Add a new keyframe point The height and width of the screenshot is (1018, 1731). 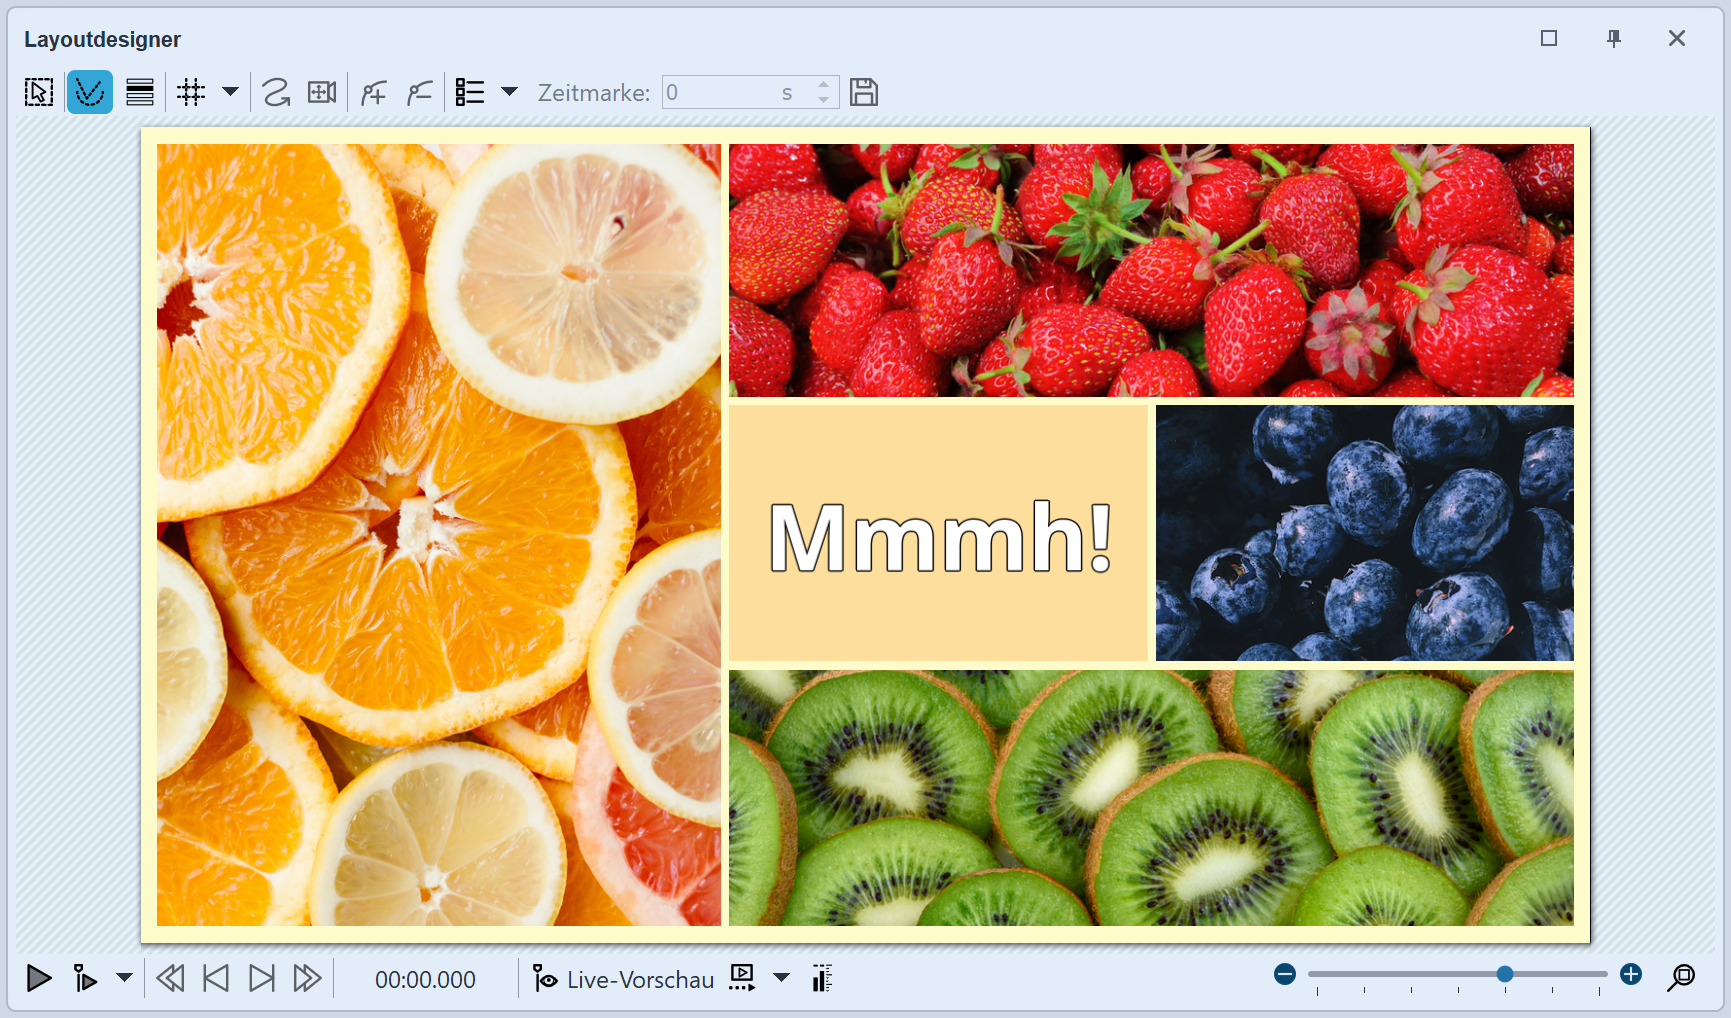coord(373,92)
